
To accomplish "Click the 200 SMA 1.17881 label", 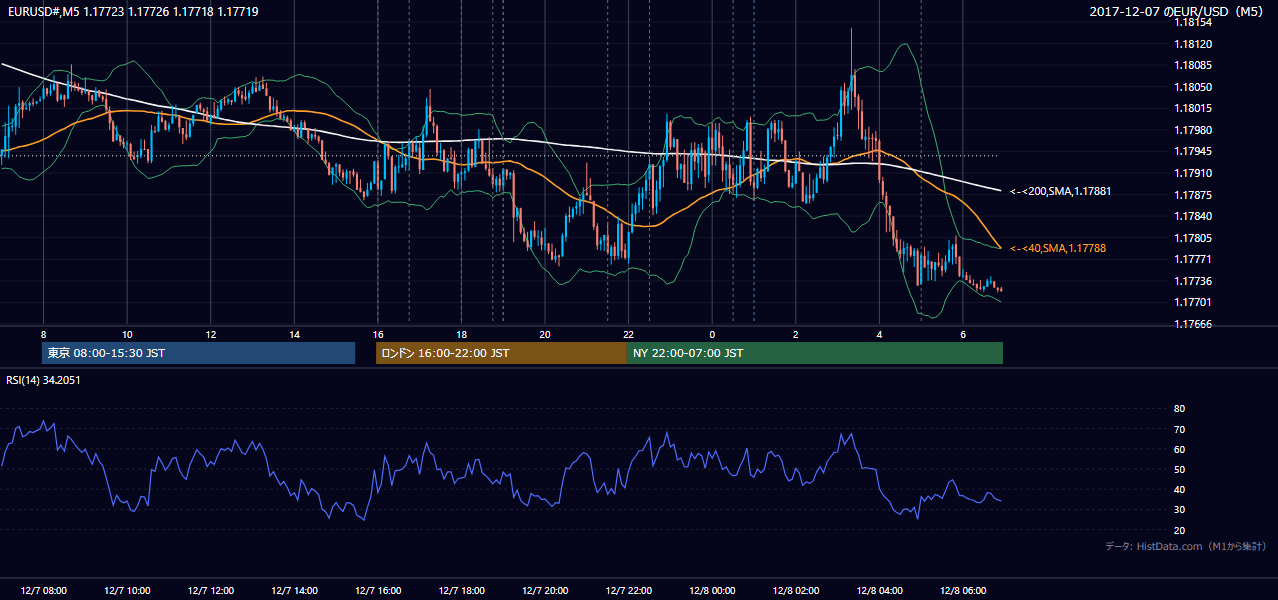I will coord(1060,191).
